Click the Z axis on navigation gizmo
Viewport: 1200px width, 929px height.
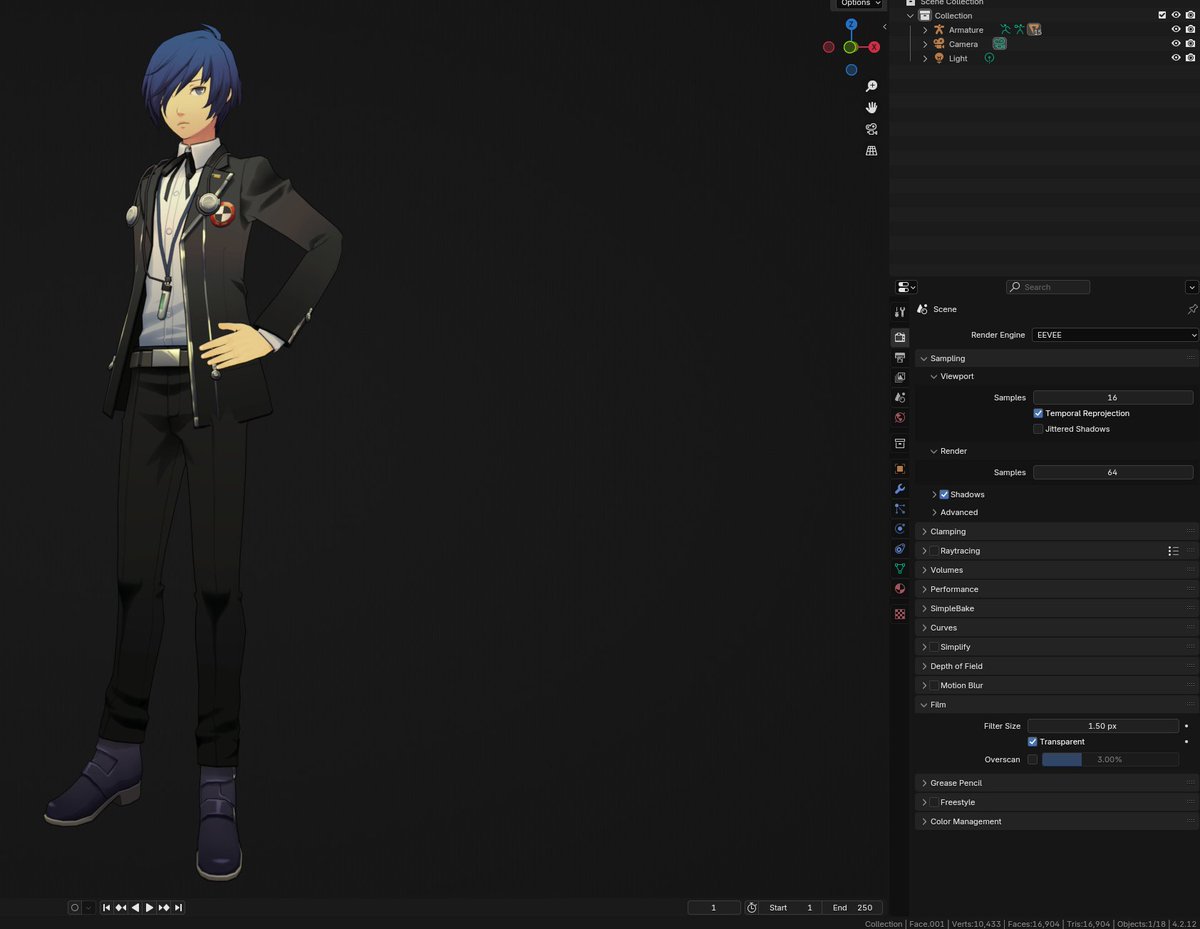[x=851, y=24]
